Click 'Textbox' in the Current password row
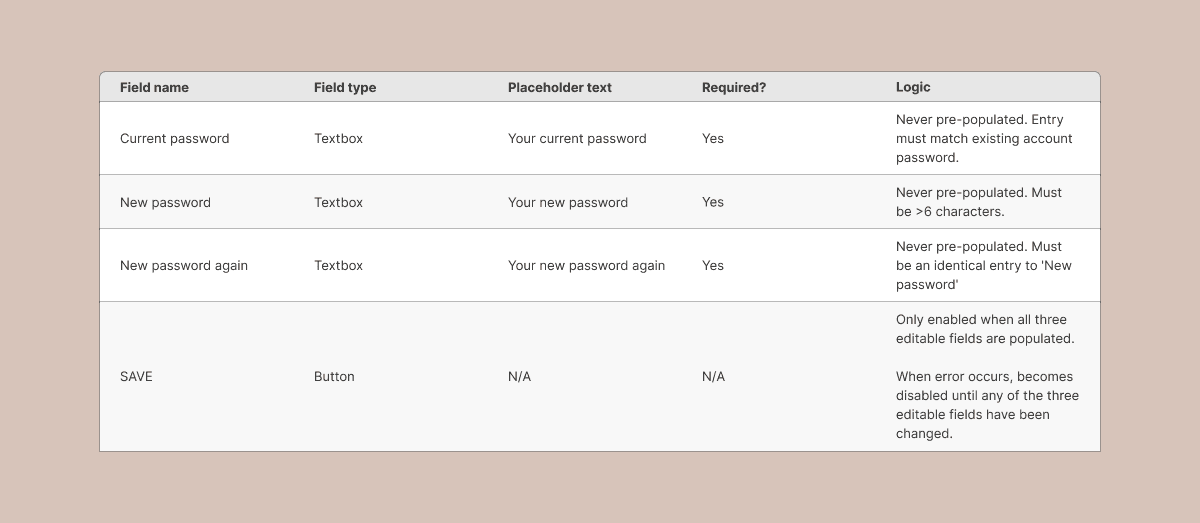Screen dimensions: 1200x523 tap(338, 138)
